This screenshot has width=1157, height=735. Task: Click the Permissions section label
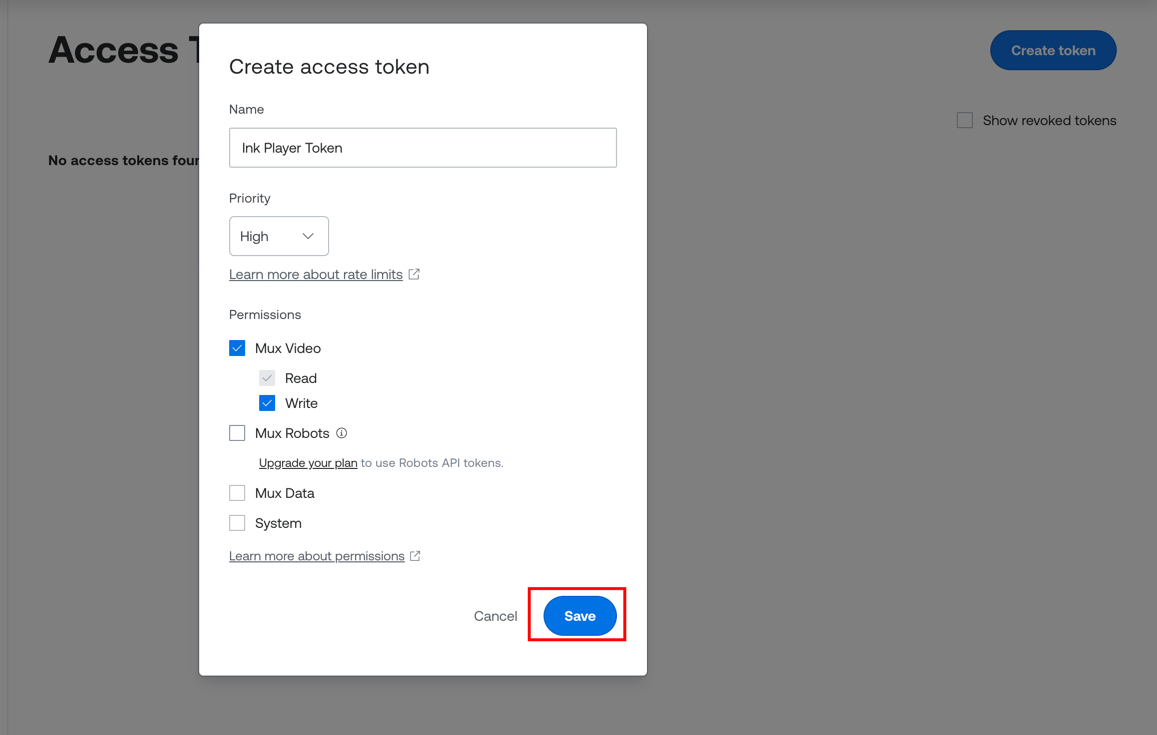pos(265,314)
